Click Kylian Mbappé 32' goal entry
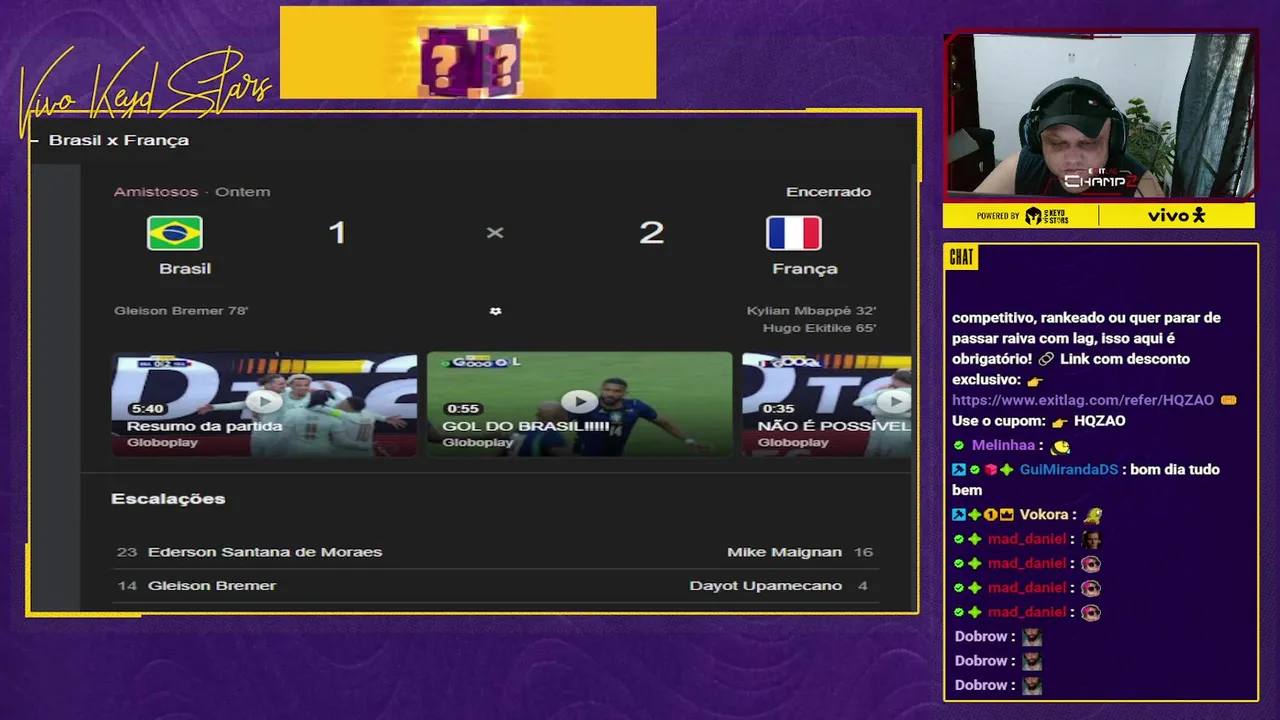 click(811, 311)
